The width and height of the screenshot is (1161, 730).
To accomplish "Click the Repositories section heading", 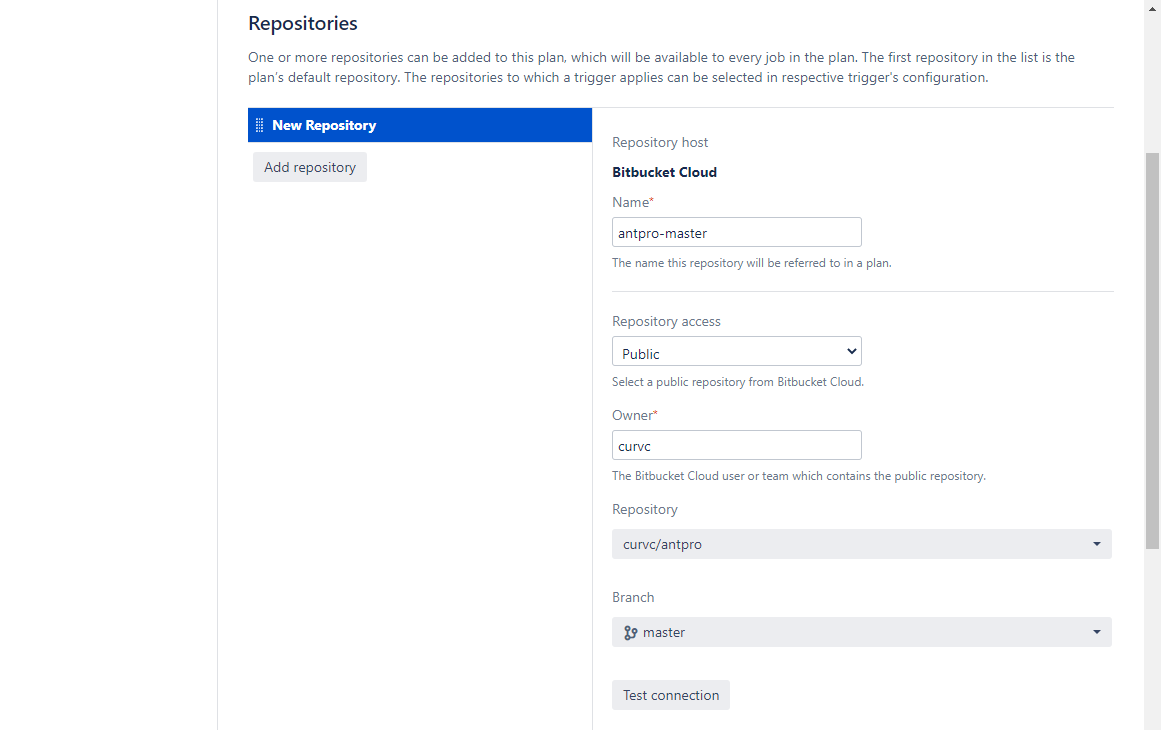I will point(303,24).
